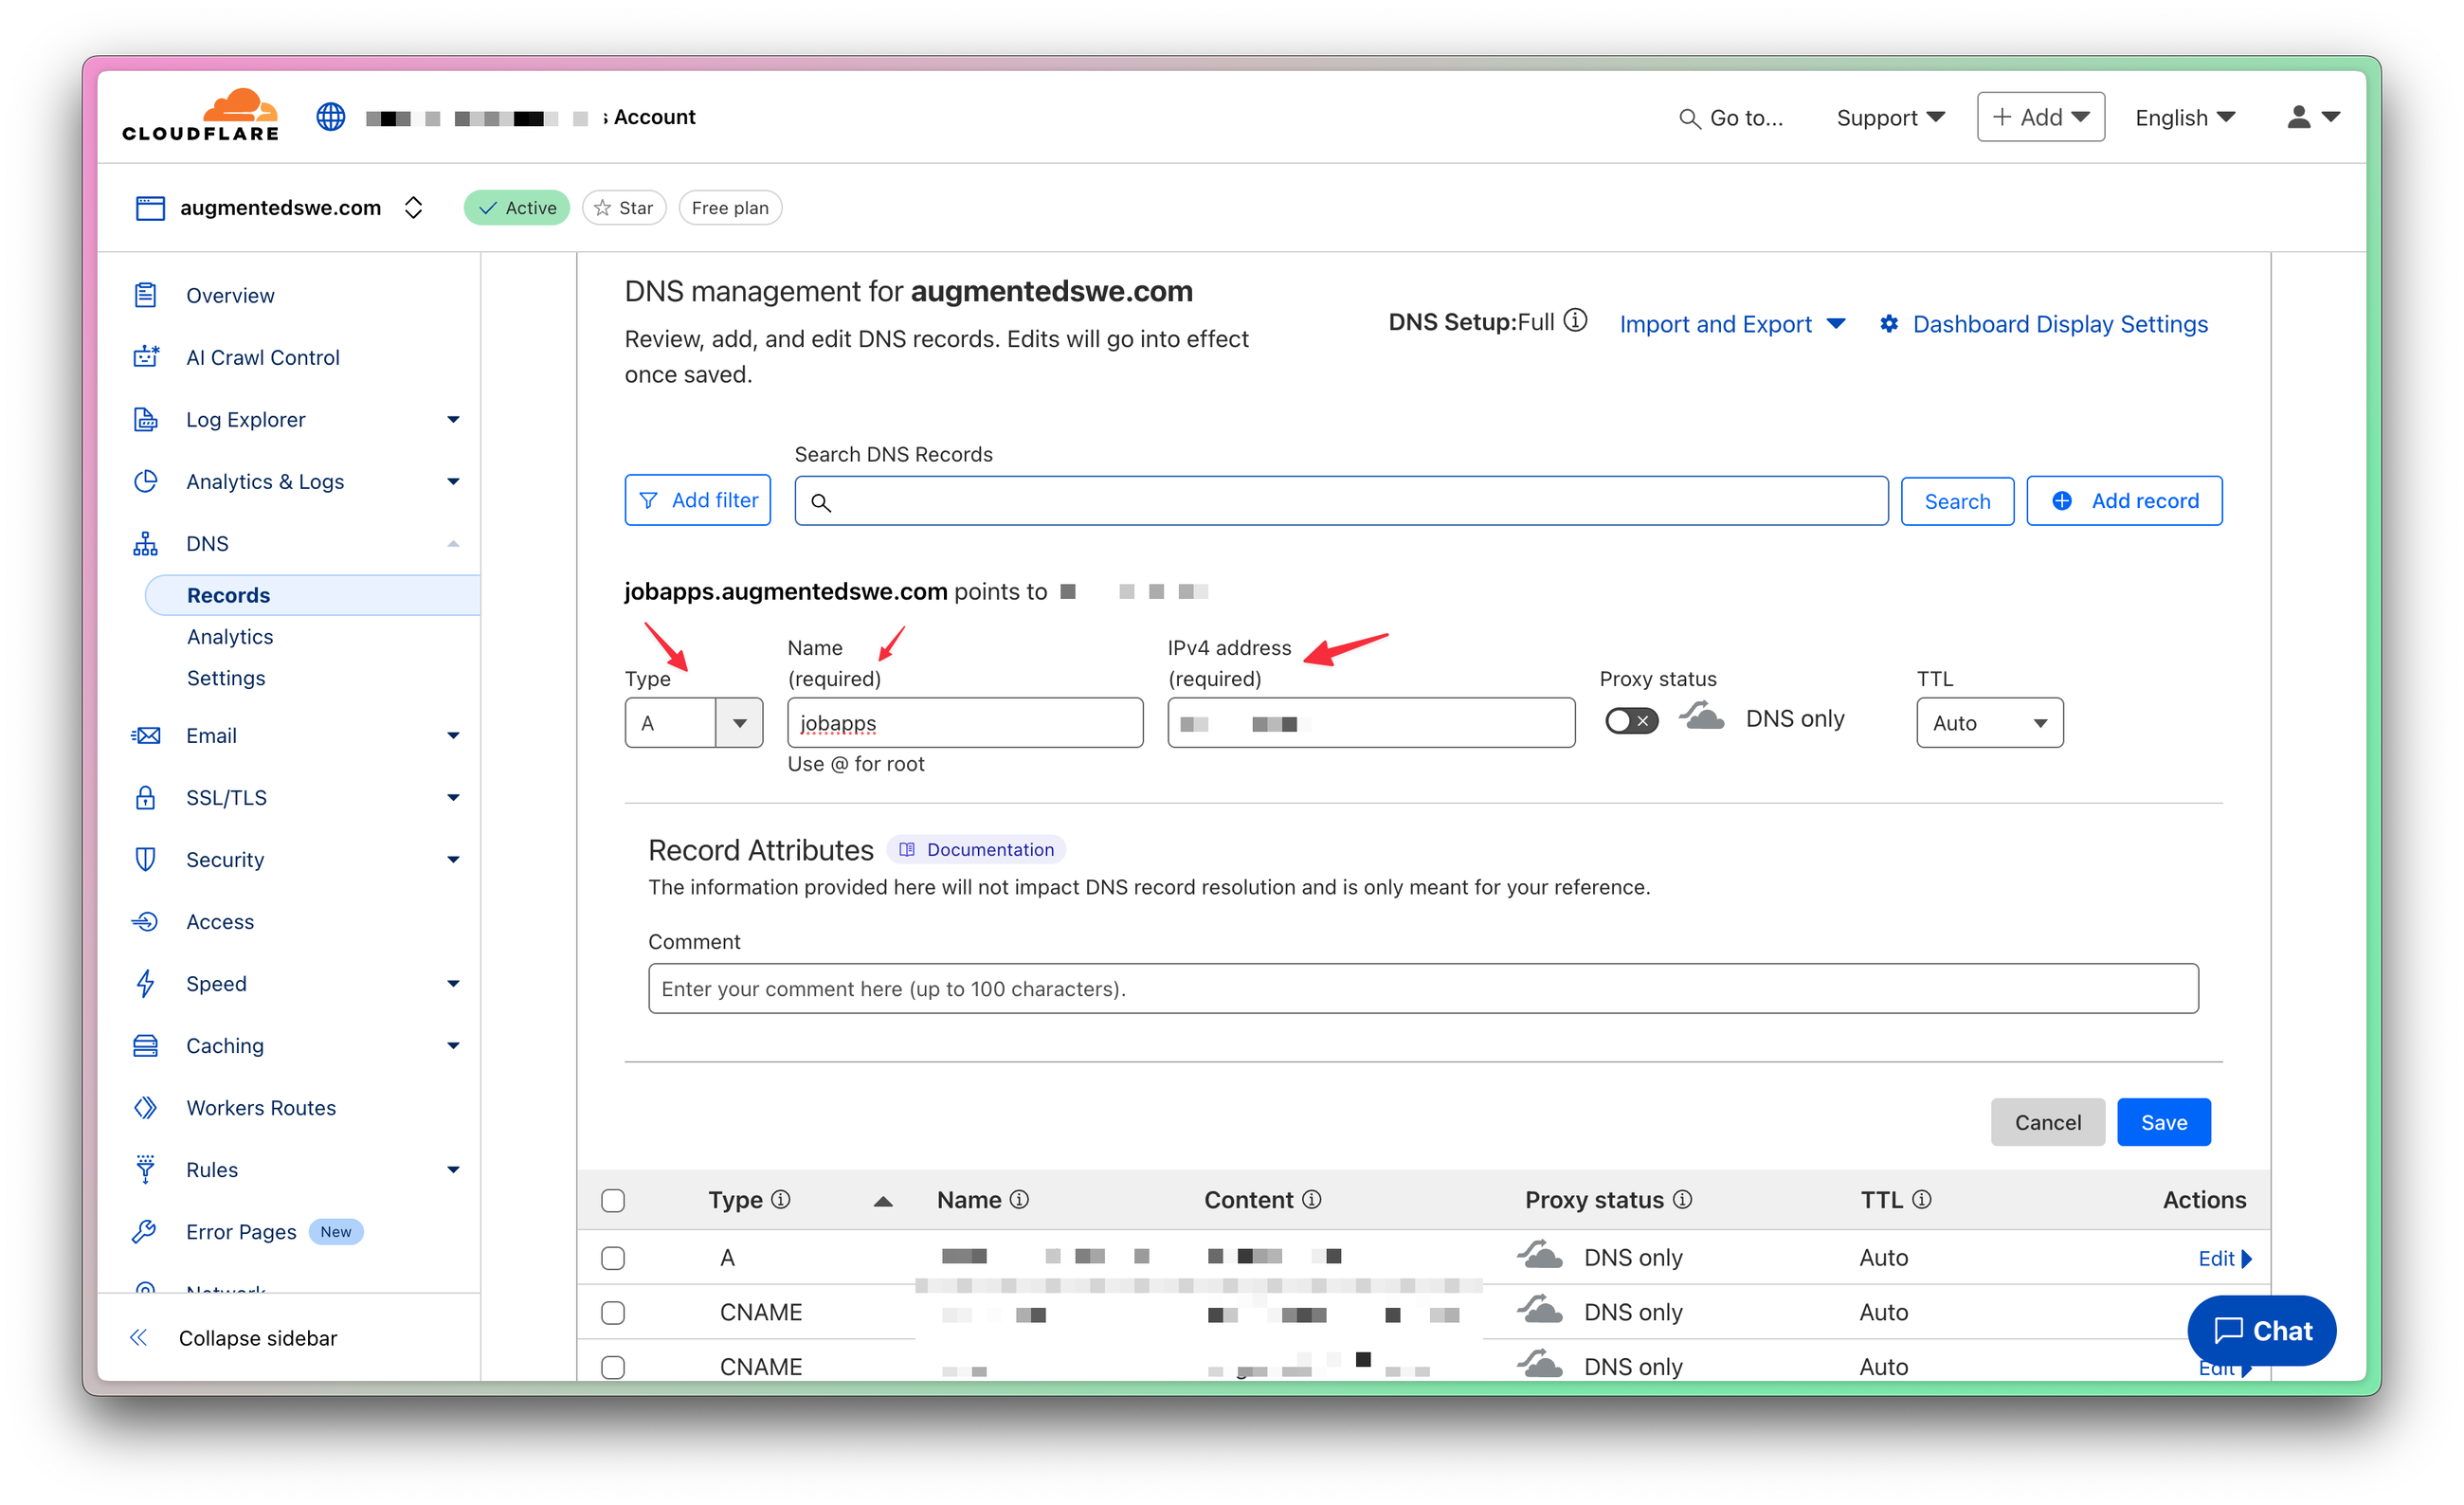Open the Overview sidebar item
Image resolution: width=2464 pixels, height=1505 pixels.
tap(230, 295)
